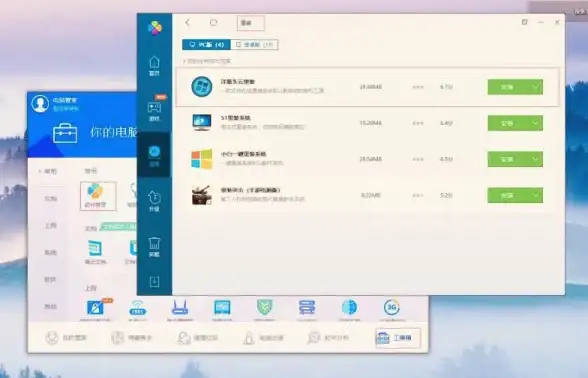Select 上网 category in PC Manager toolbox
Viewport: 588px width, 378px height.
51,225
